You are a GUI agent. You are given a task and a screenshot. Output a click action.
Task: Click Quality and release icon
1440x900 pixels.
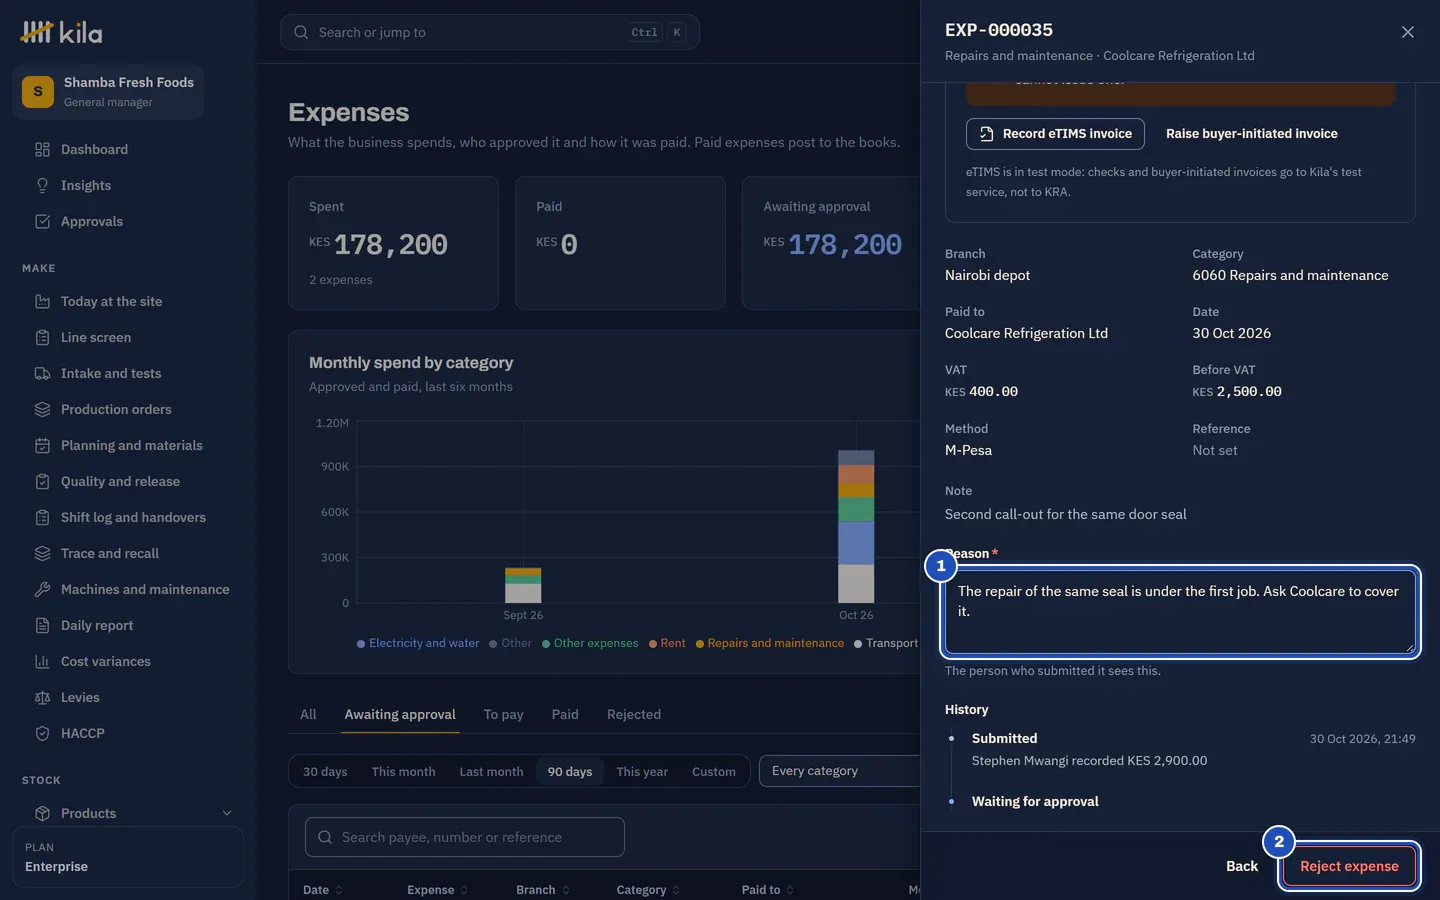pos(42,482)
